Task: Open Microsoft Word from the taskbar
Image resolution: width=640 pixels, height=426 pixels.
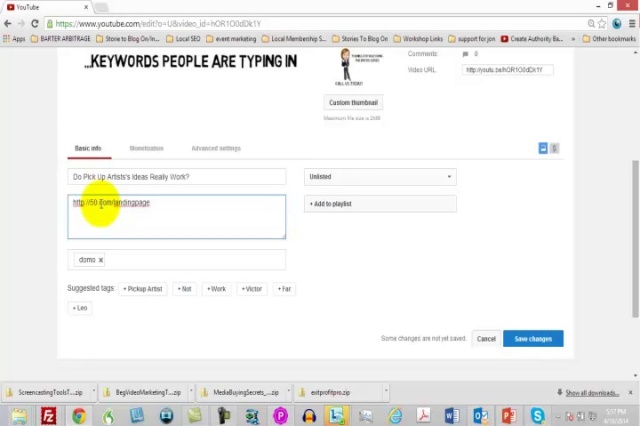Action: click(452, 416)
